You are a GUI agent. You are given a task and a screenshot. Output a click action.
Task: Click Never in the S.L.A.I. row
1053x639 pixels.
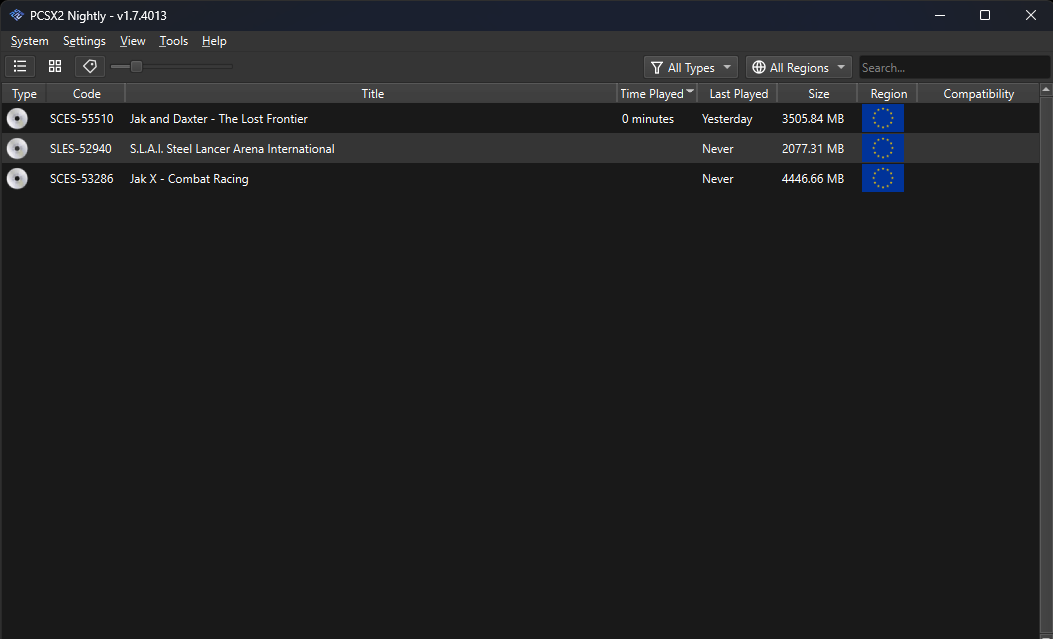coord(718,148)
